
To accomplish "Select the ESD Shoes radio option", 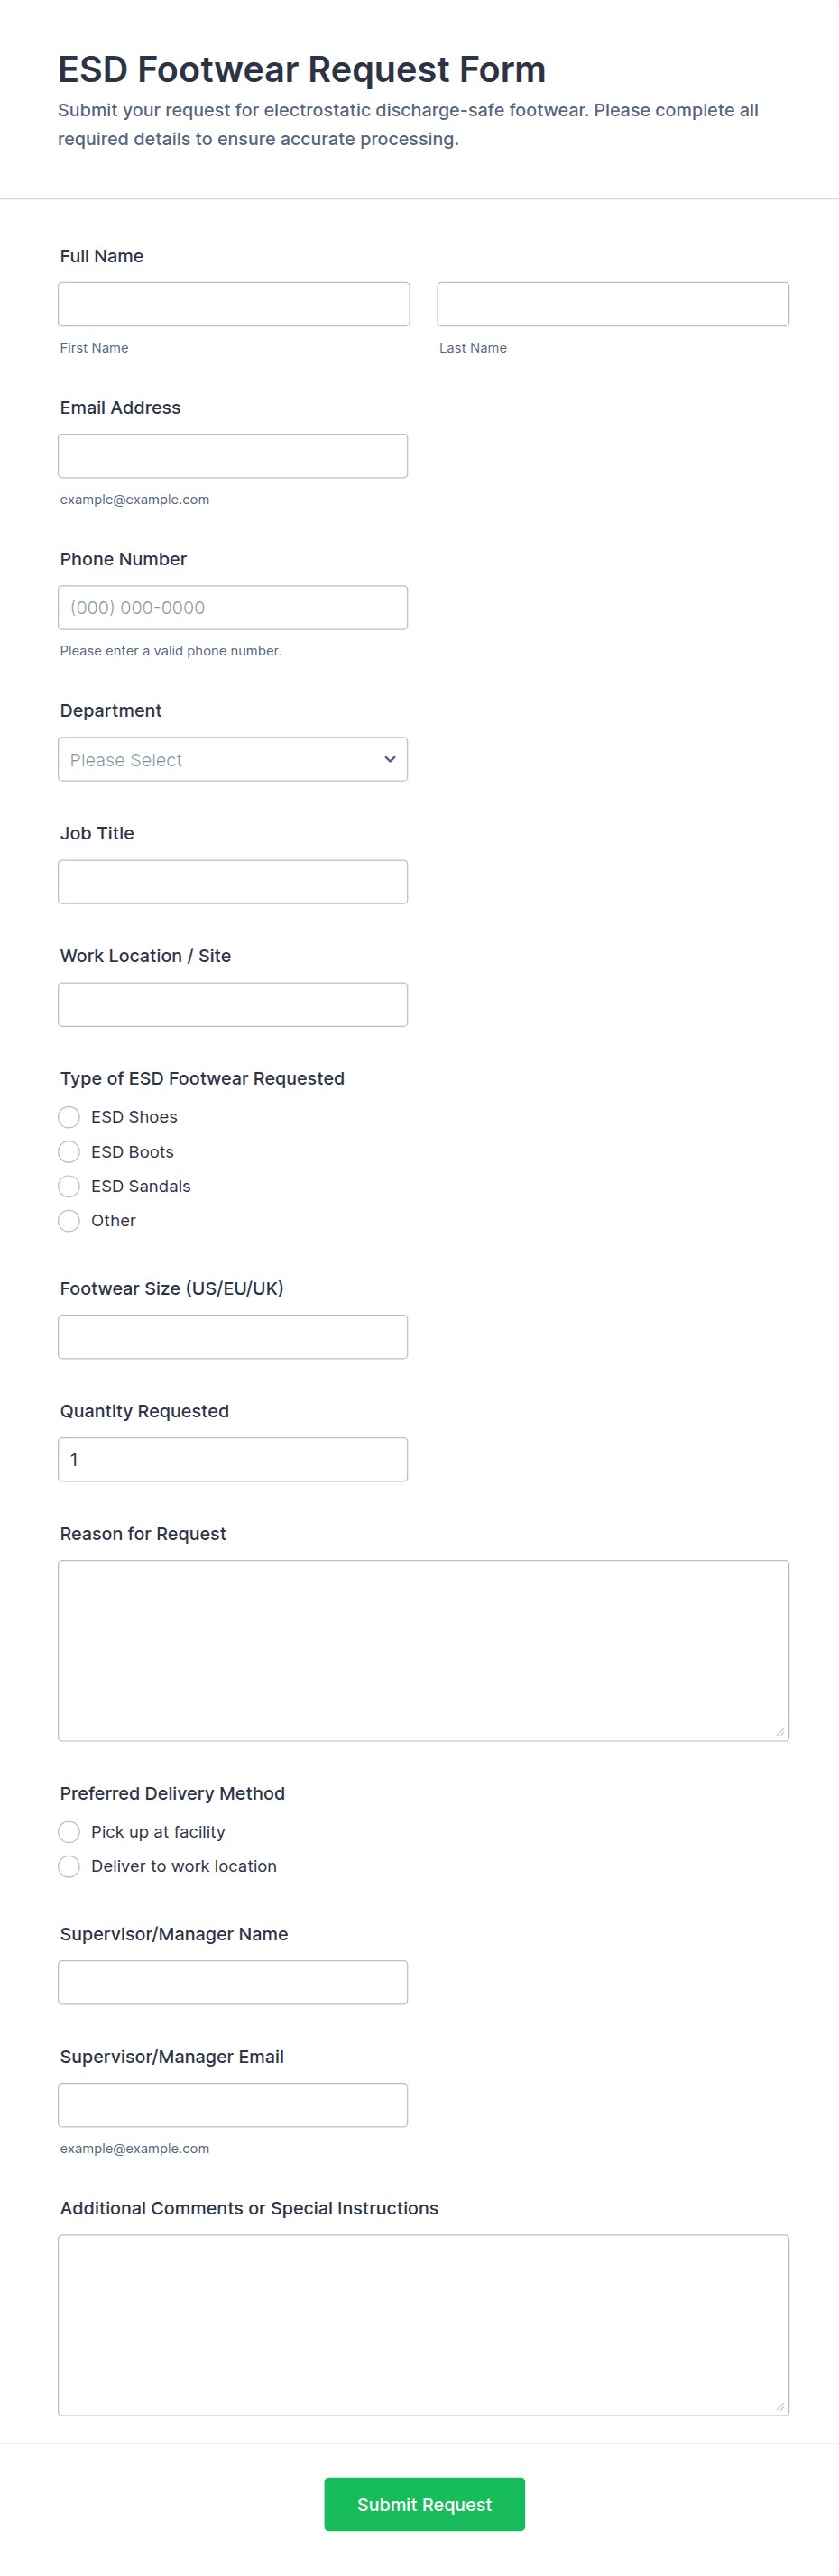I will tap(69, 1117).
